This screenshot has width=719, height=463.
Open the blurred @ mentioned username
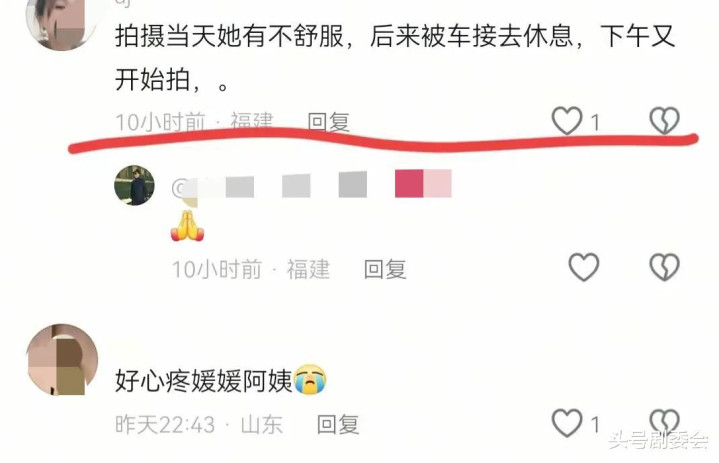(x=312, y=184)
